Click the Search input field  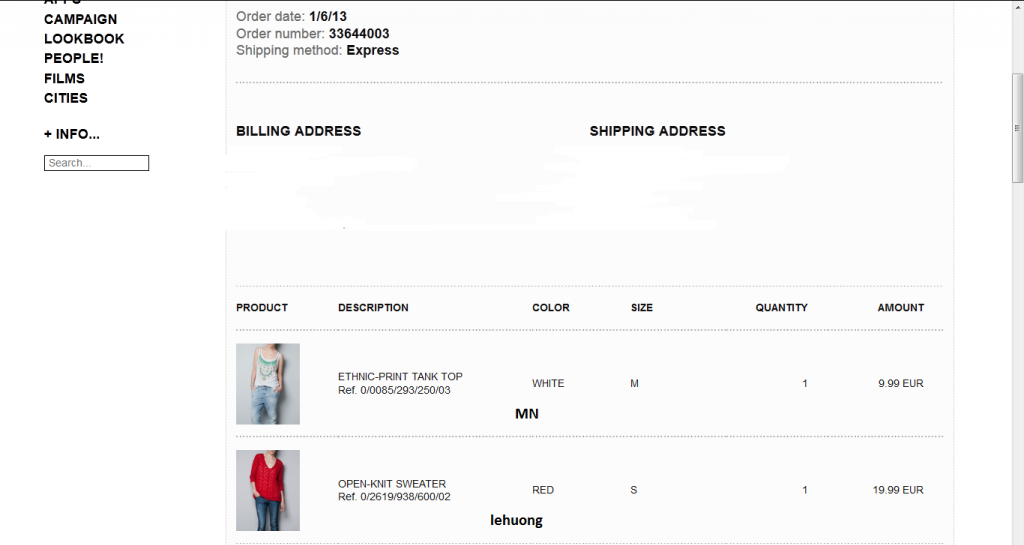point(96,163)
